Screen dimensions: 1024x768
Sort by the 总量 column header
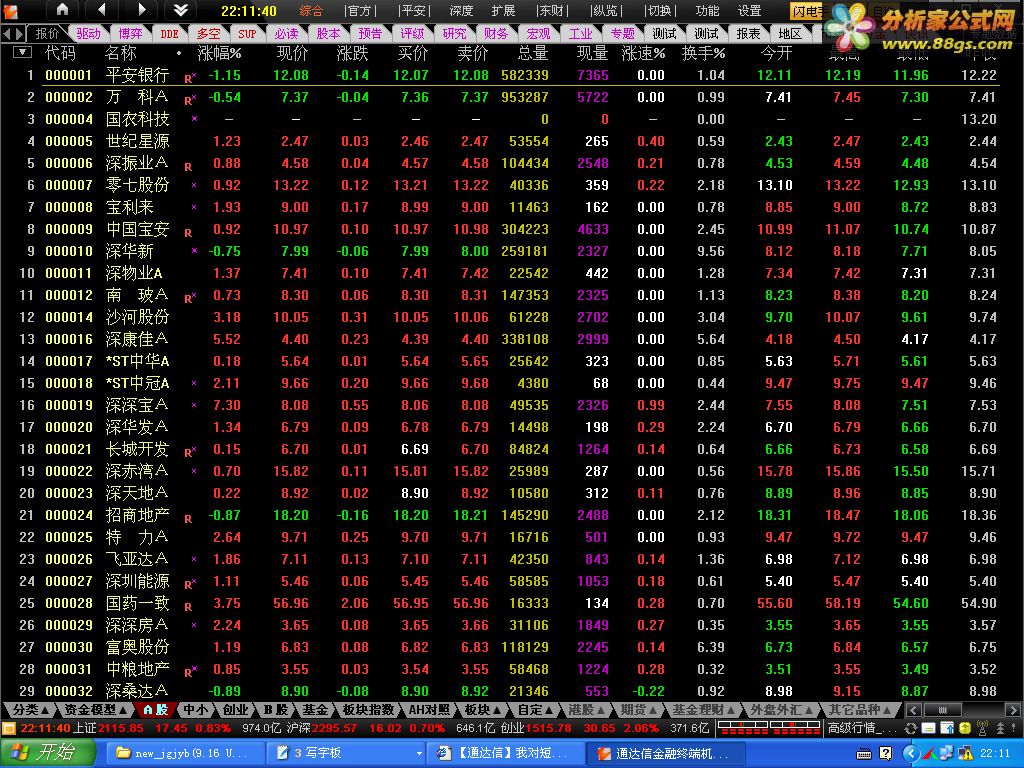tap(534, 53)
